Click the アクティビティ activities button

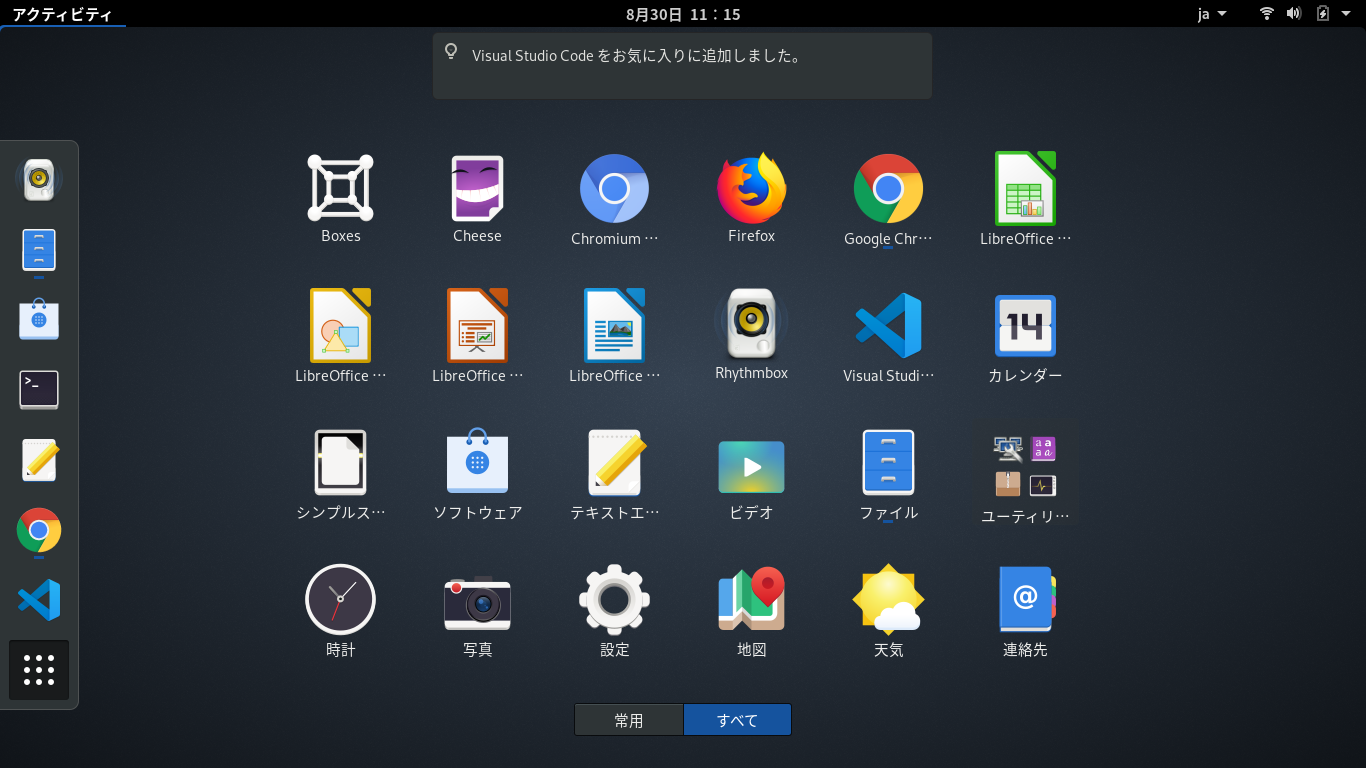62,14
